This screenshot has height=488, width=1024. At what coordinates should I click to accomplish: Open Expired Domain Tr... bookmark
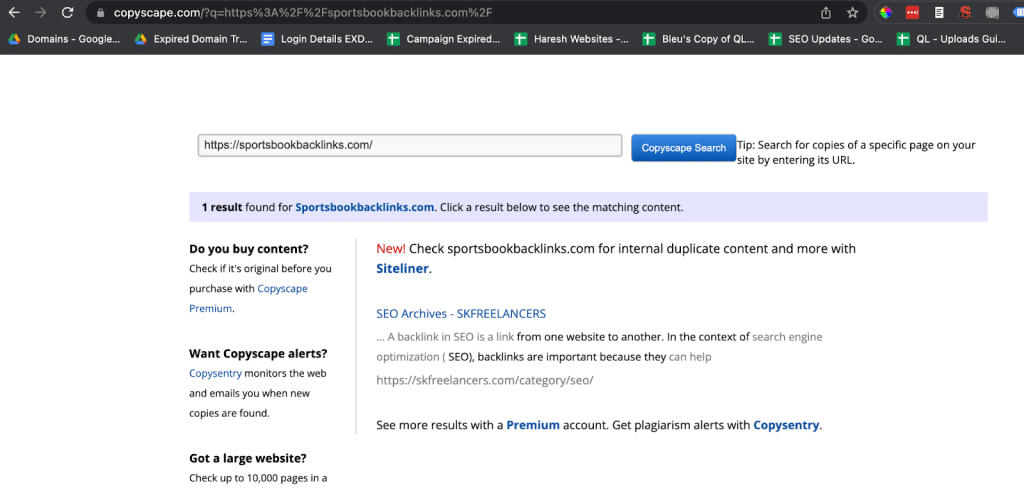(190, 39)
